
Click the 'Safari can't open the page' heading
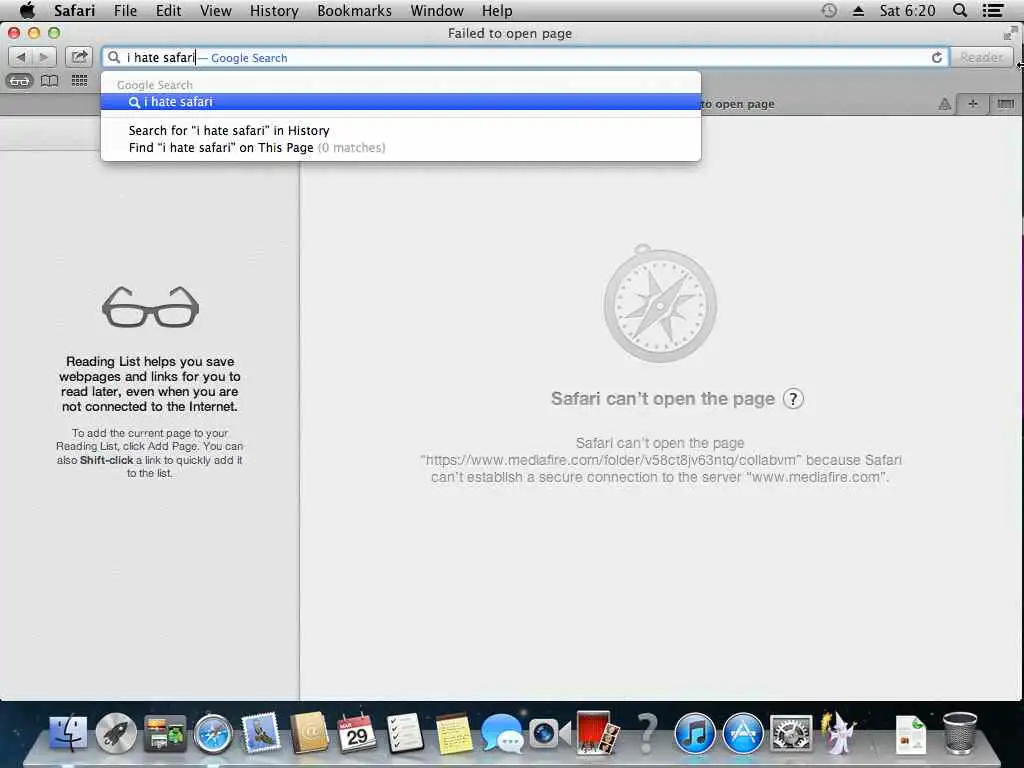(662, 399)
